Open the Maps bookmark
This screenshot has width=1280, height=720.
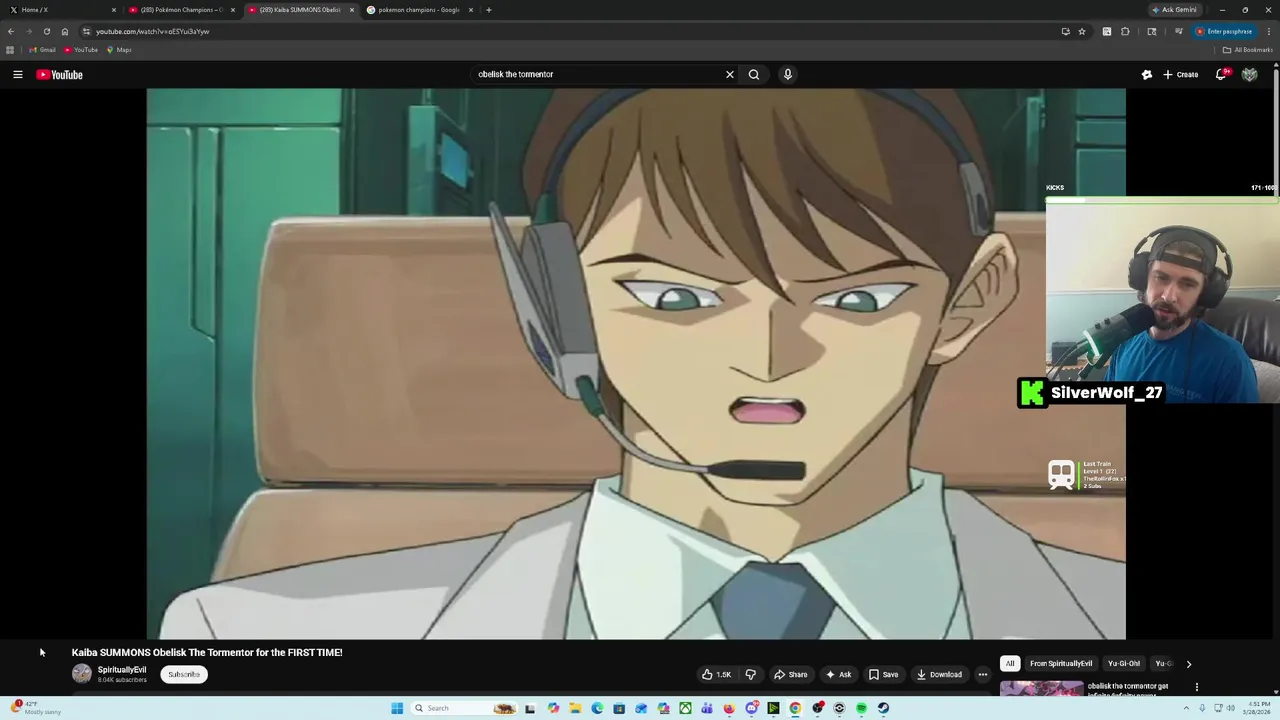[x=119, y=50]
